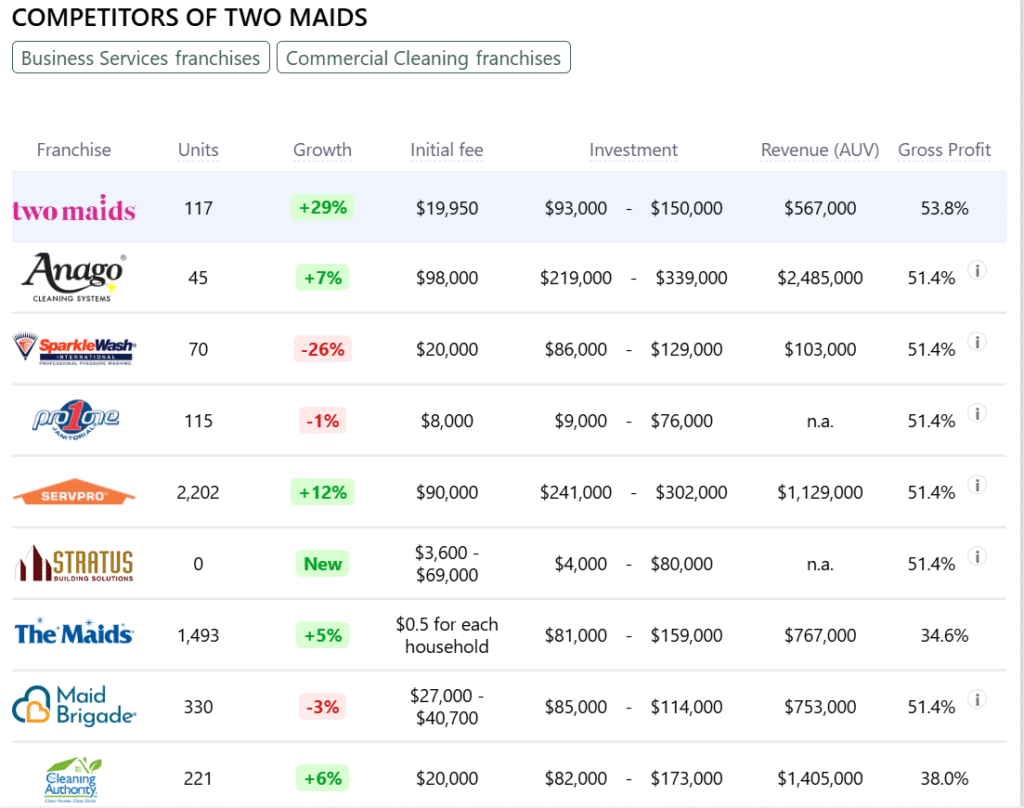Screen dimensions: 1024x808
Task: Open the Servpro logo
Action: click(74, 492)
